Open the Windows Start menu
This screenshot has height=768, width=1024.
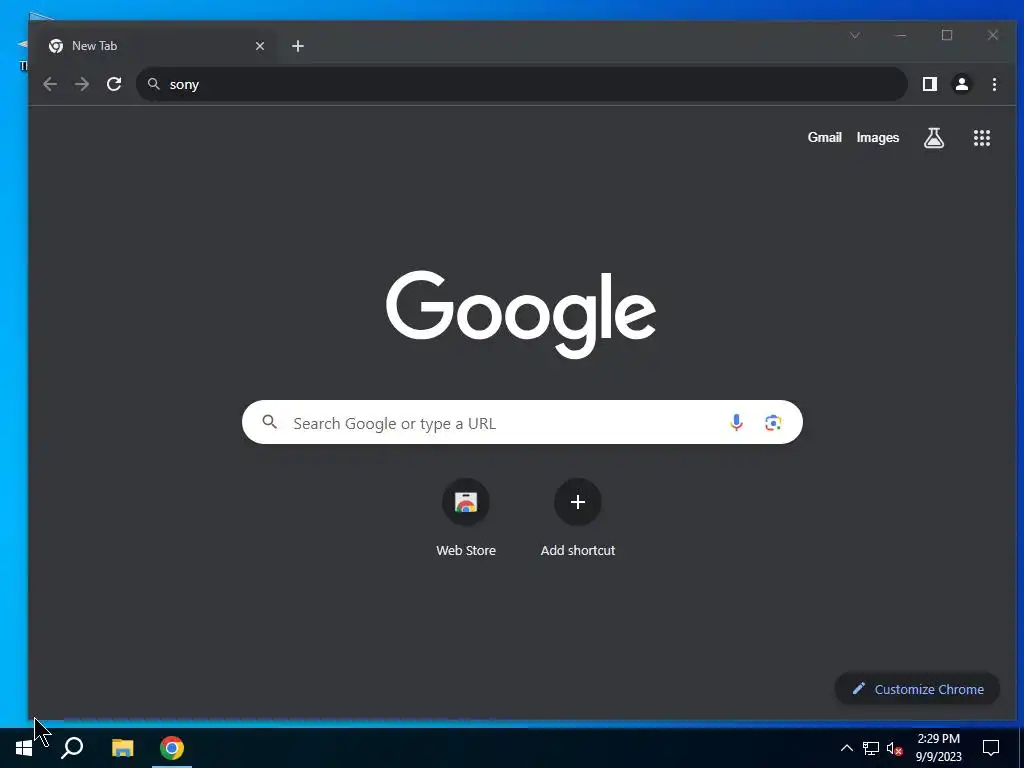click(x=24, y=748)
